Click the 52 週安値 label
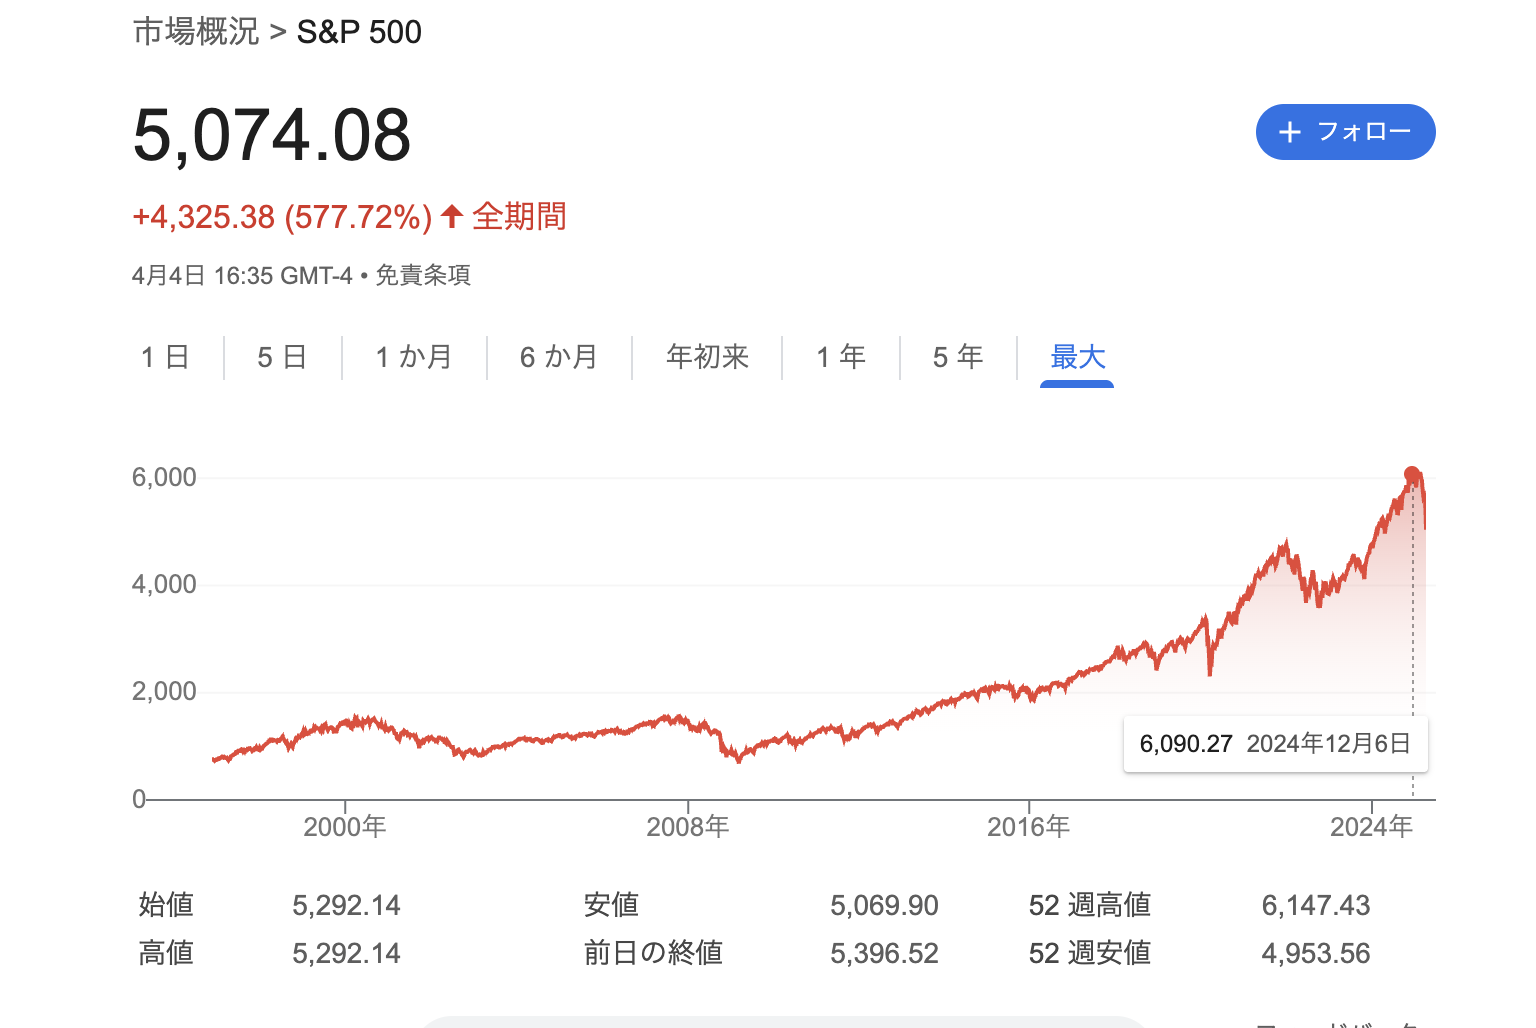1536x1028 pixels. tap(1090, 953)
